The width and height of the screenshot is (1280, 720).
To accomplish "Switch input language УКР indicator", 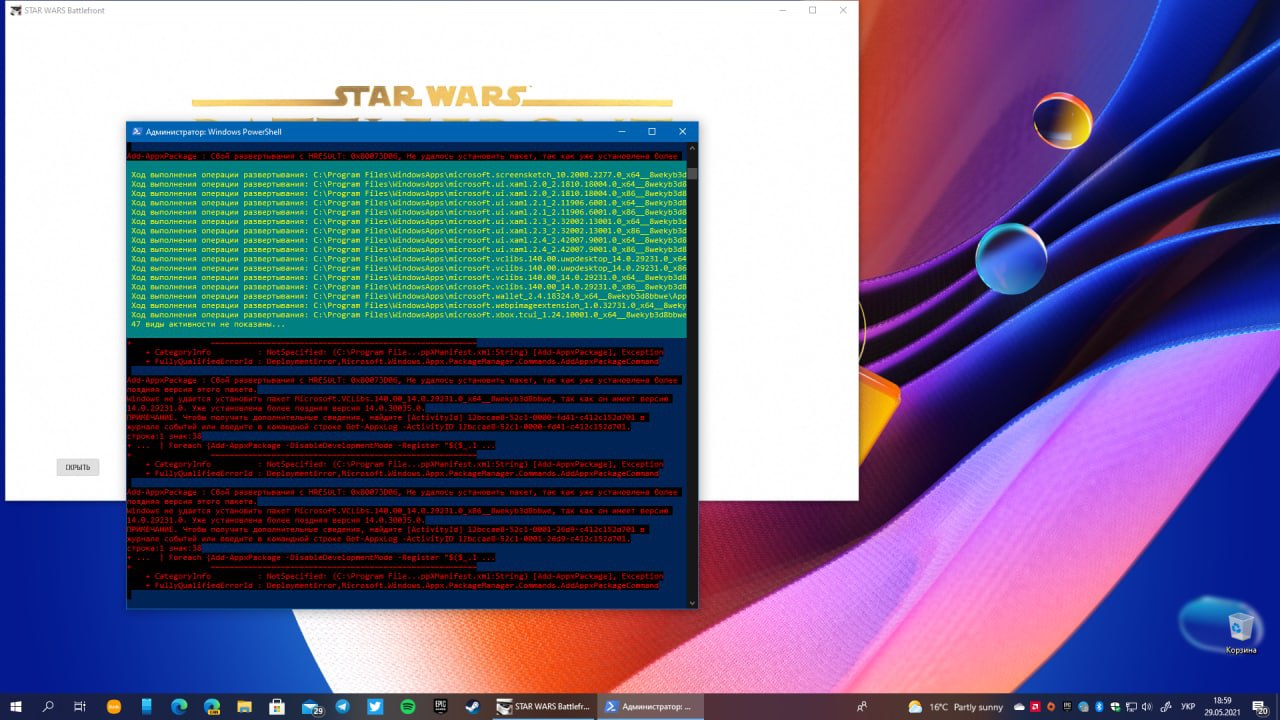I will [1188, 706].
